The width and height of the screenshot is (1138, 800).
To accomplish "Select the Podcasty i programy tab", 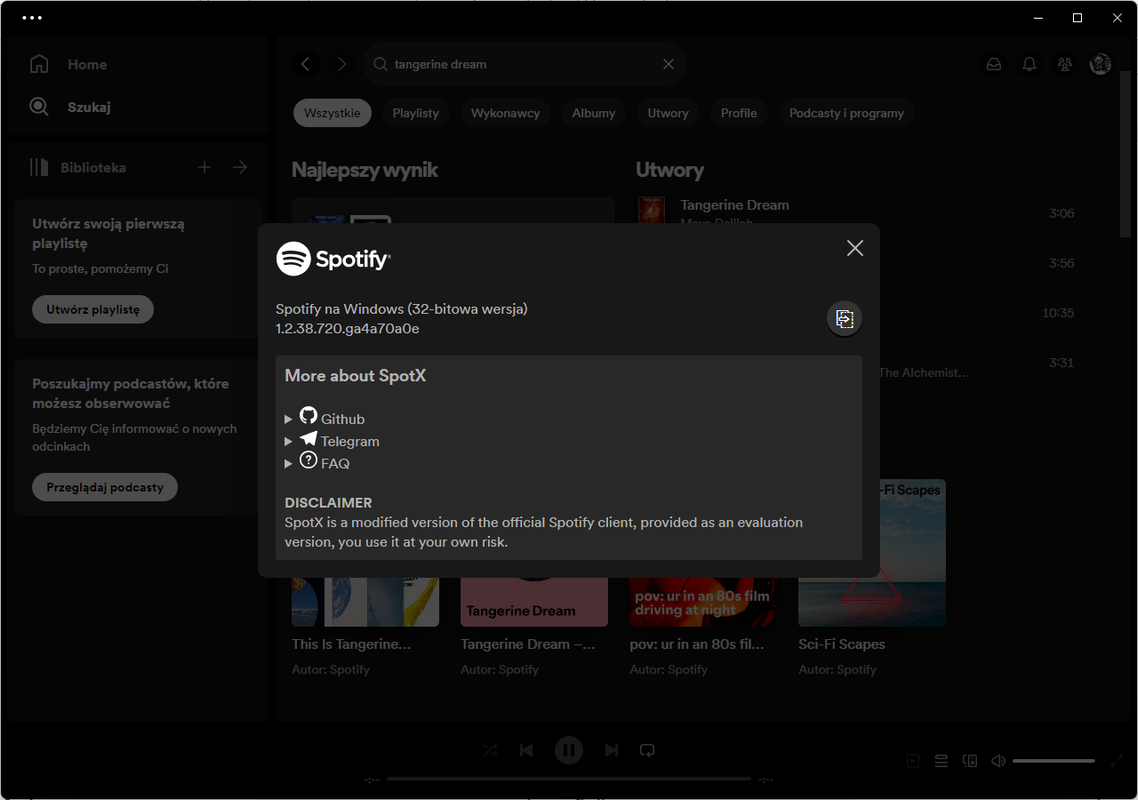I will click(846, 113).
